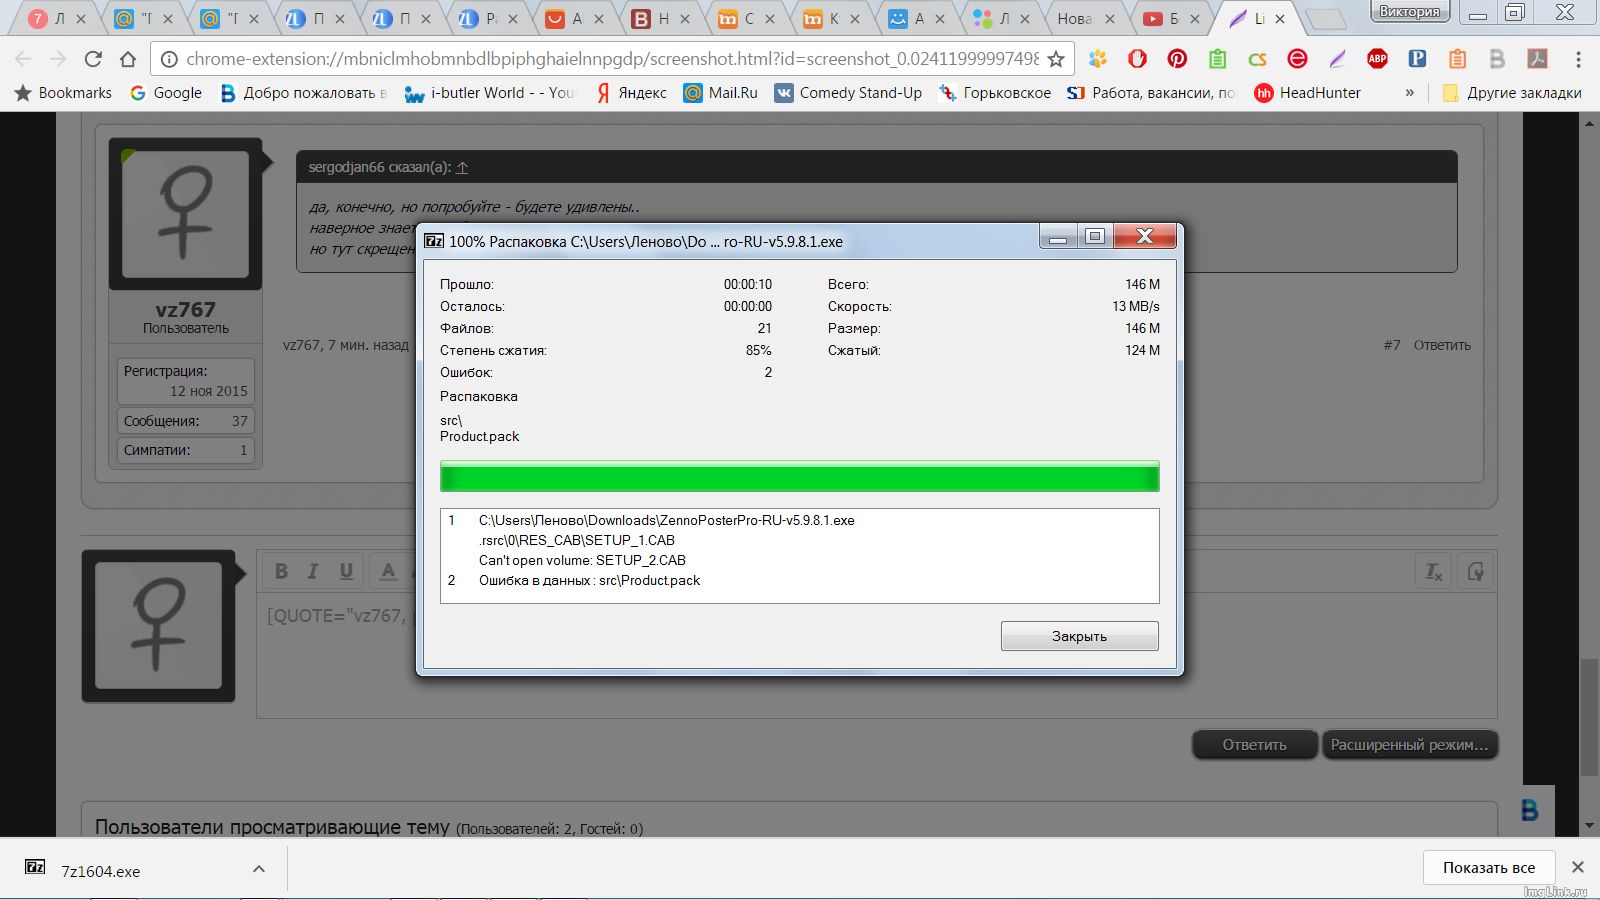Viewport: 1600px width, 900px height.
Task: Click the Bold formatting icon in the editor
Action: (281, 571)
